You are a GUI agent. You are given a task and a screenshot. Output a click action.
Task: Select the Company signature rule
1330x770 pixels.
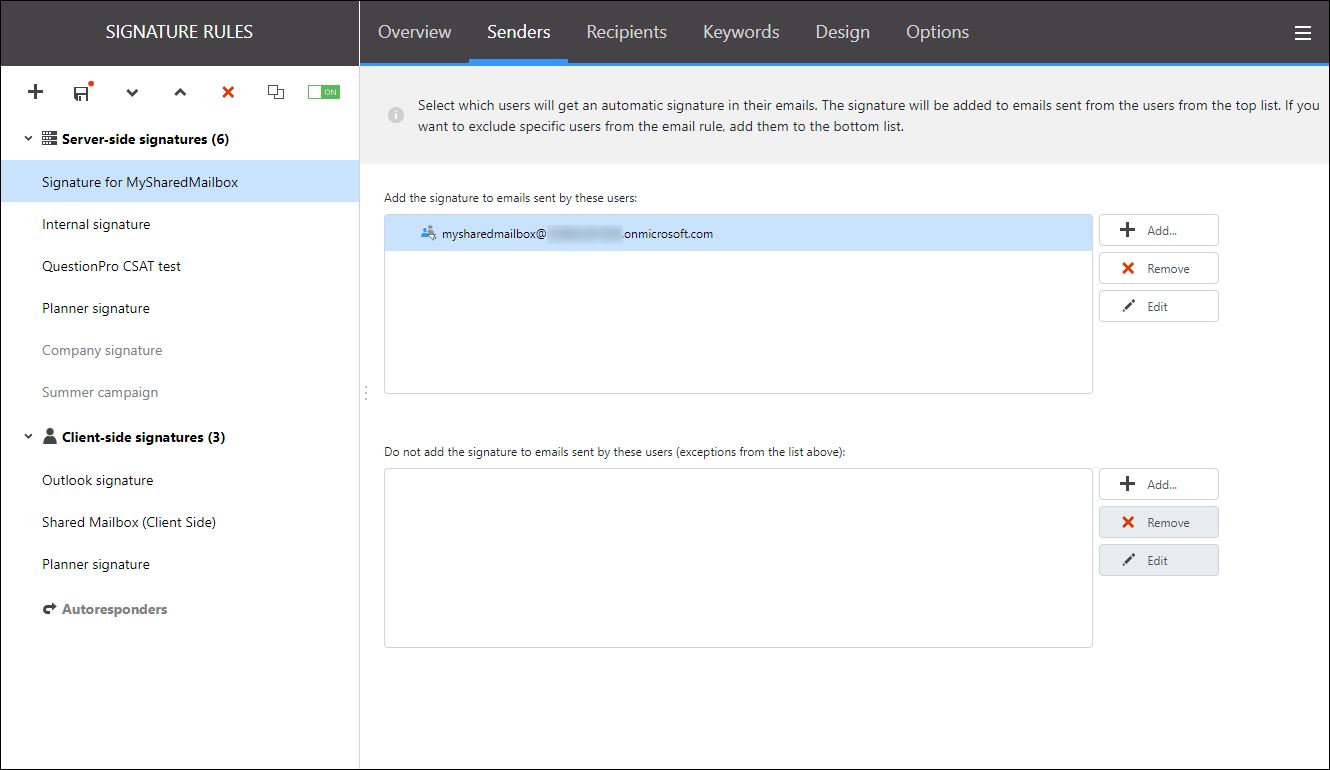(102, 349)
